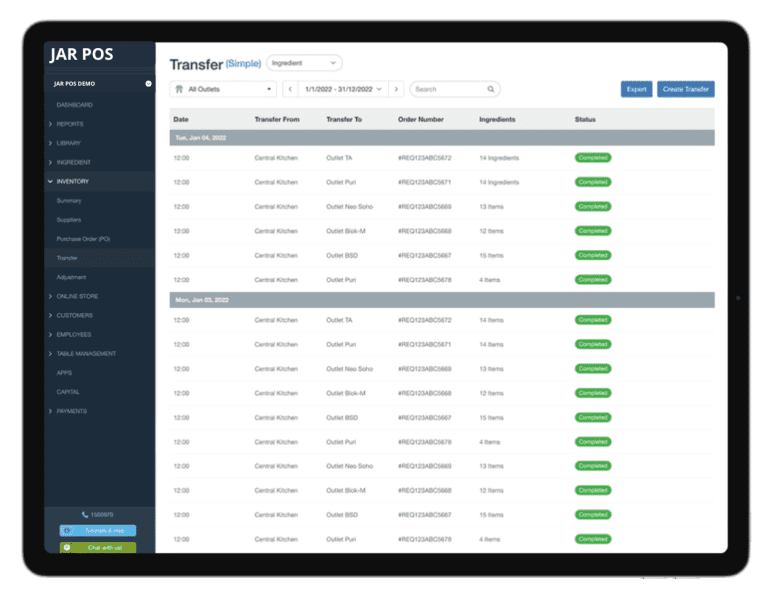Viewport: 768px width, 594px height.
Task: Click the Simple mode link
Action: tap(243, 63)
